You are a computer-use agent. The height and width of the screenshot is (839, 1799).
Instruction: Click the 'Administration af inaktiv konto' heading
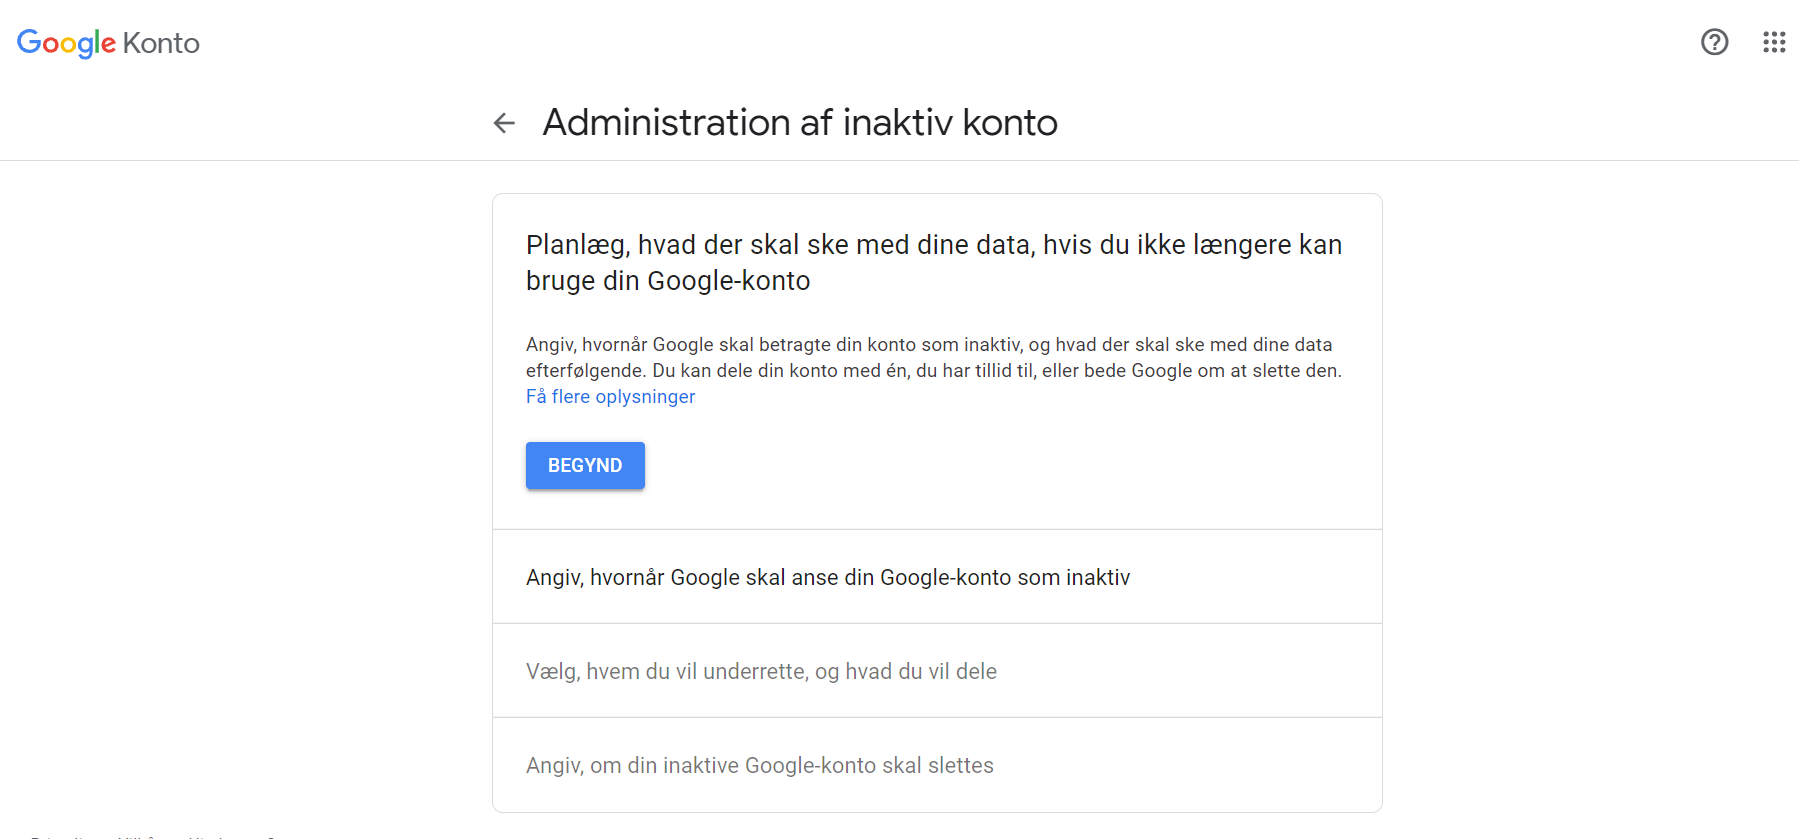pos(800,123)
